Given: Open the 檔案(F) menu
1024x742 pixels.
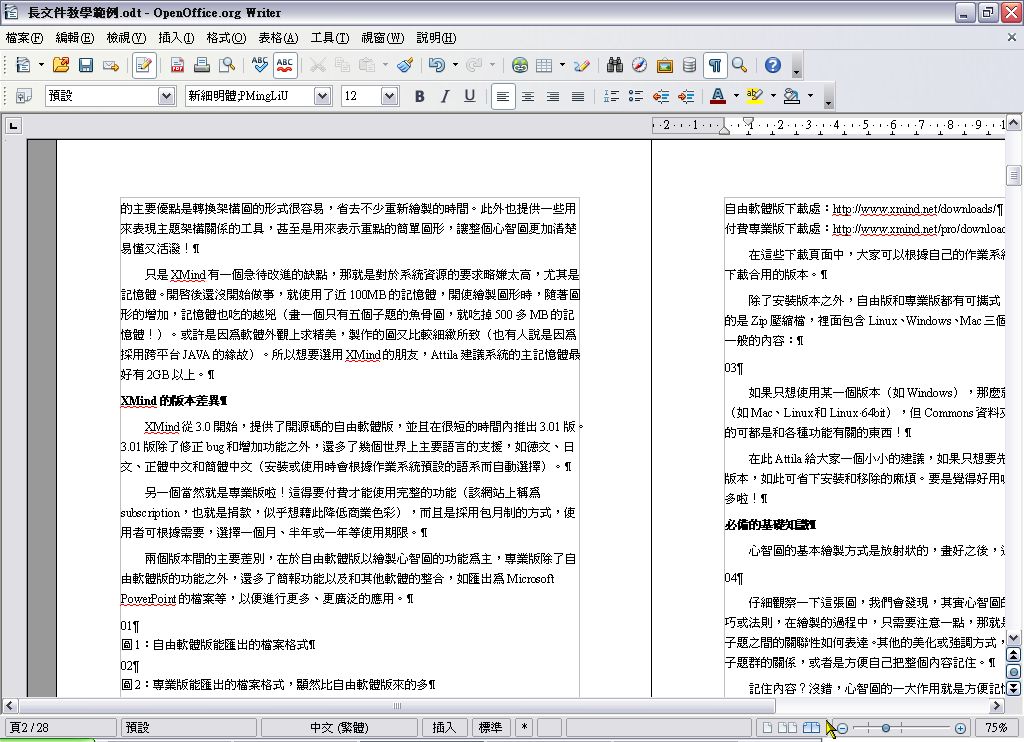Looking at the screenshot, I should (x=24, y=38).
